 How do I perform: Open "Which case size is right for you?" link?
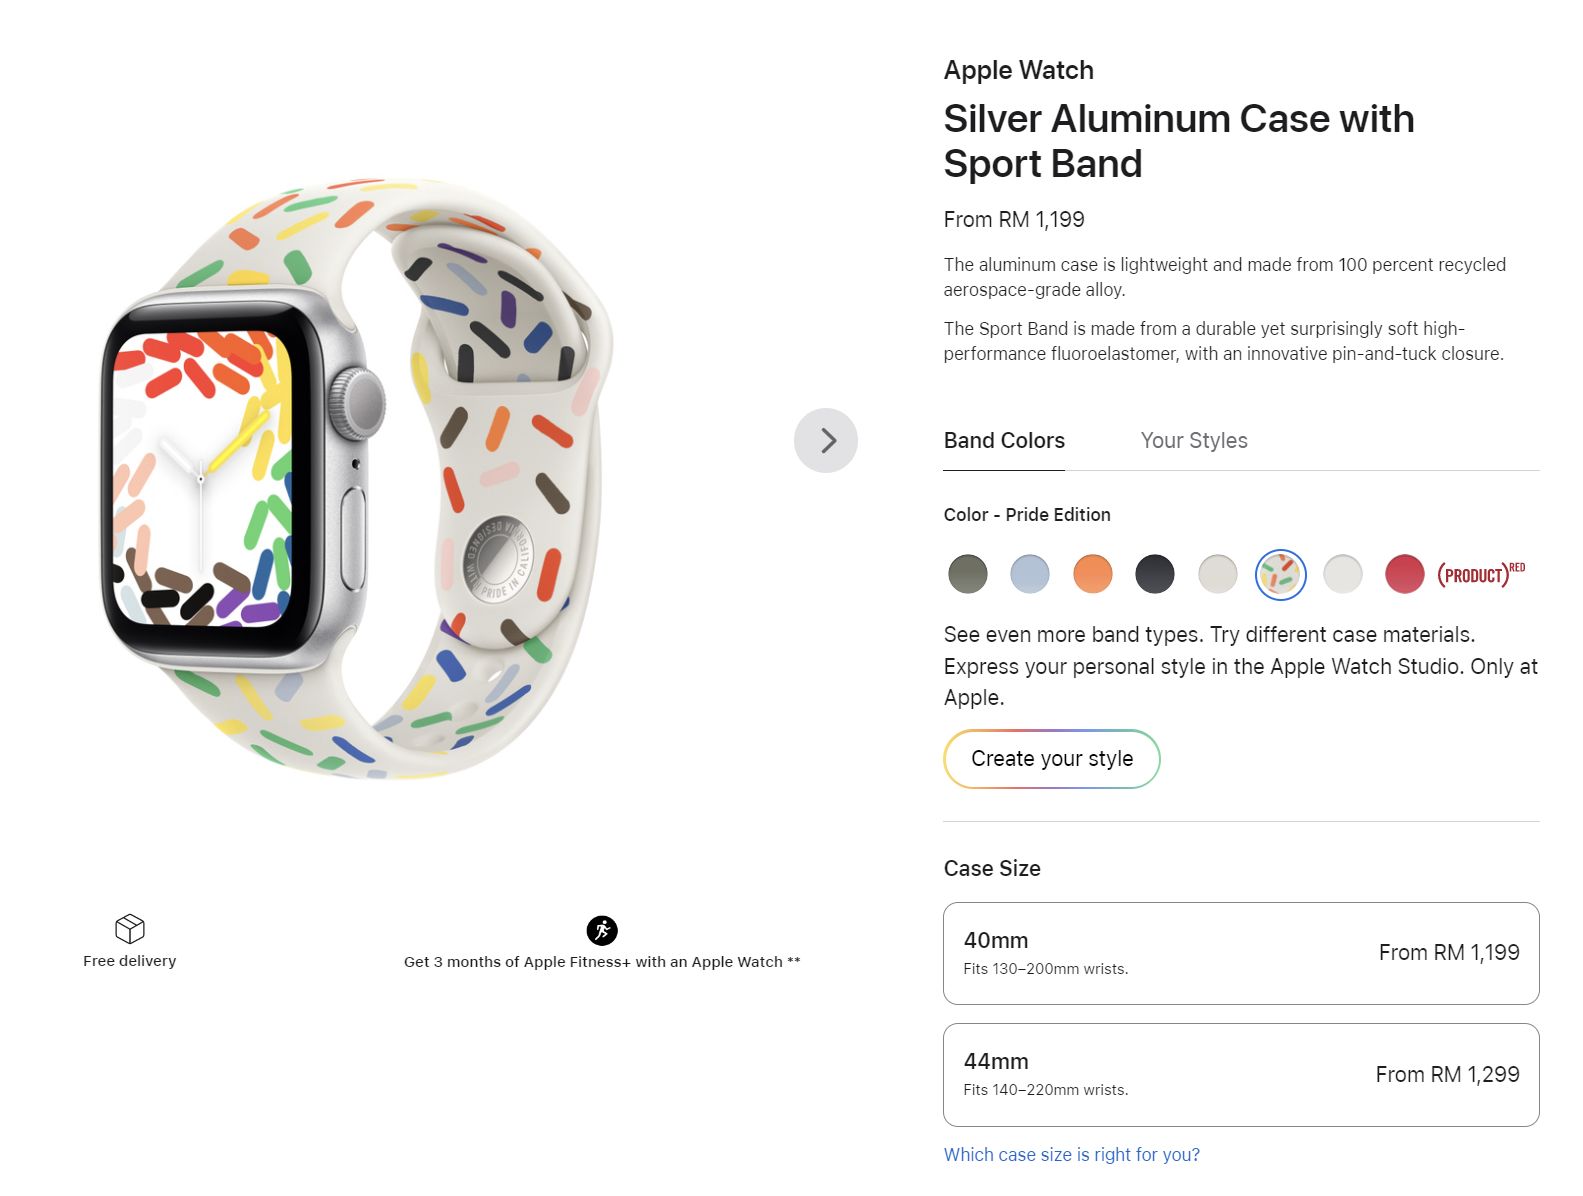pyautogui.click(x=1071, y=1154)
